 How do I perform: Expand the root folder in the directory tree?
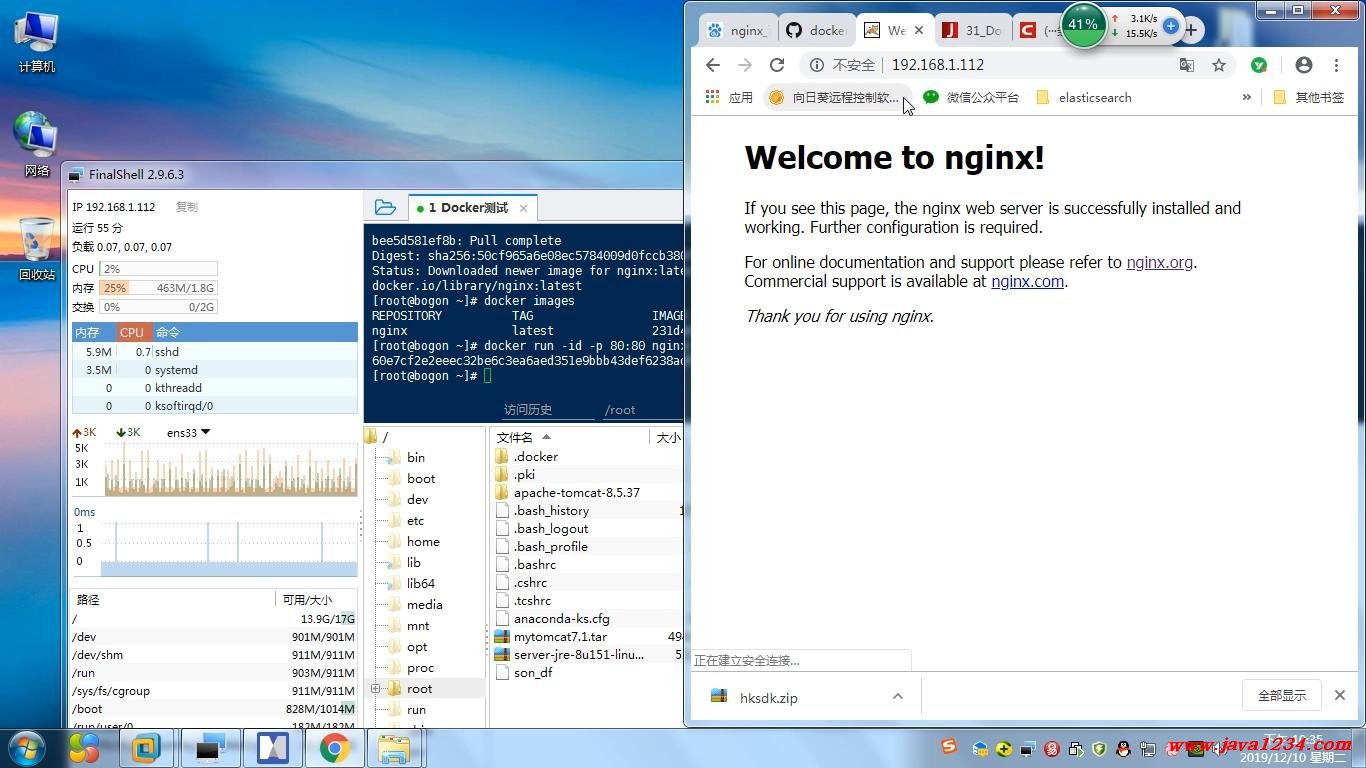[376, 689]
